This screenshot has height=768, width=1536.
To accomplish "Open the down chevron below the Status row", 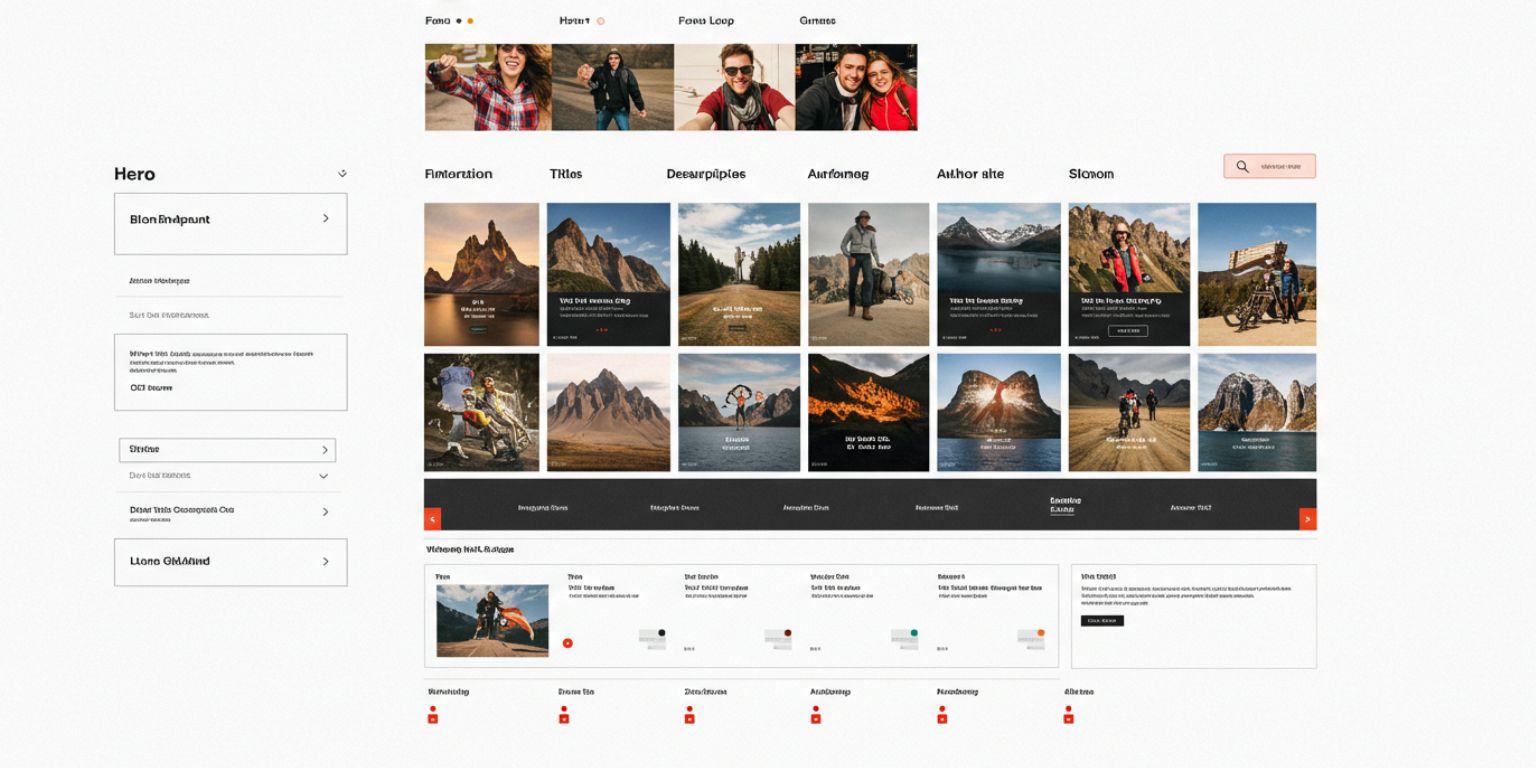I will click(323, 476).
